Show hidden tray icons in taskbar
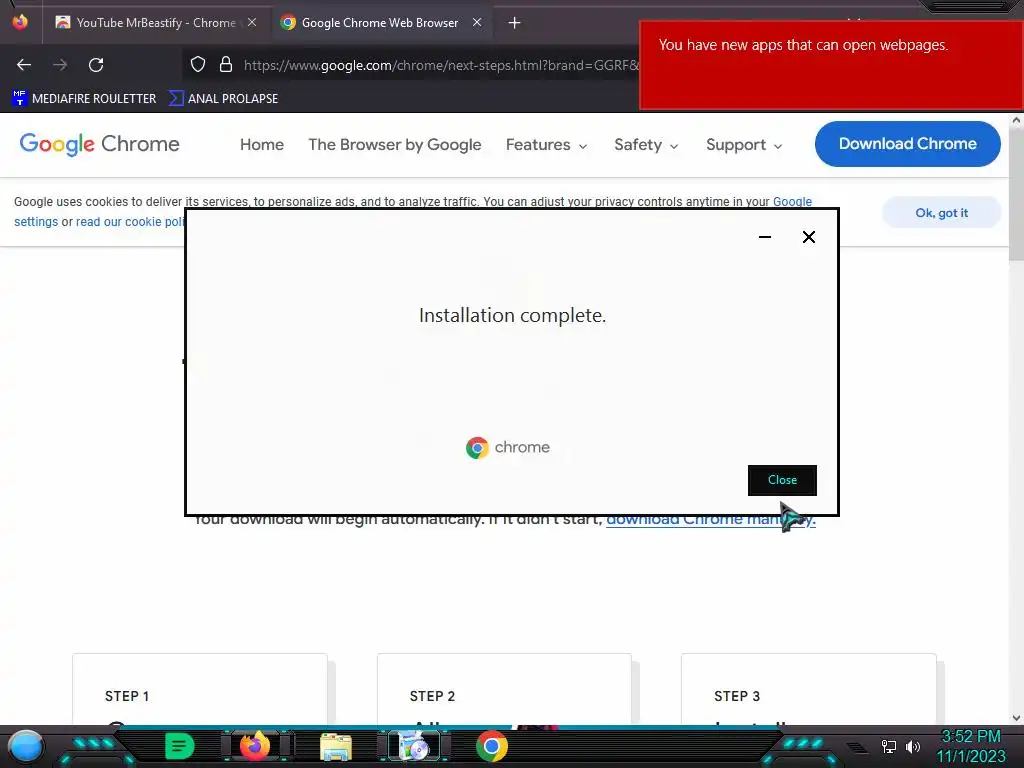 [x=857, y=748]
